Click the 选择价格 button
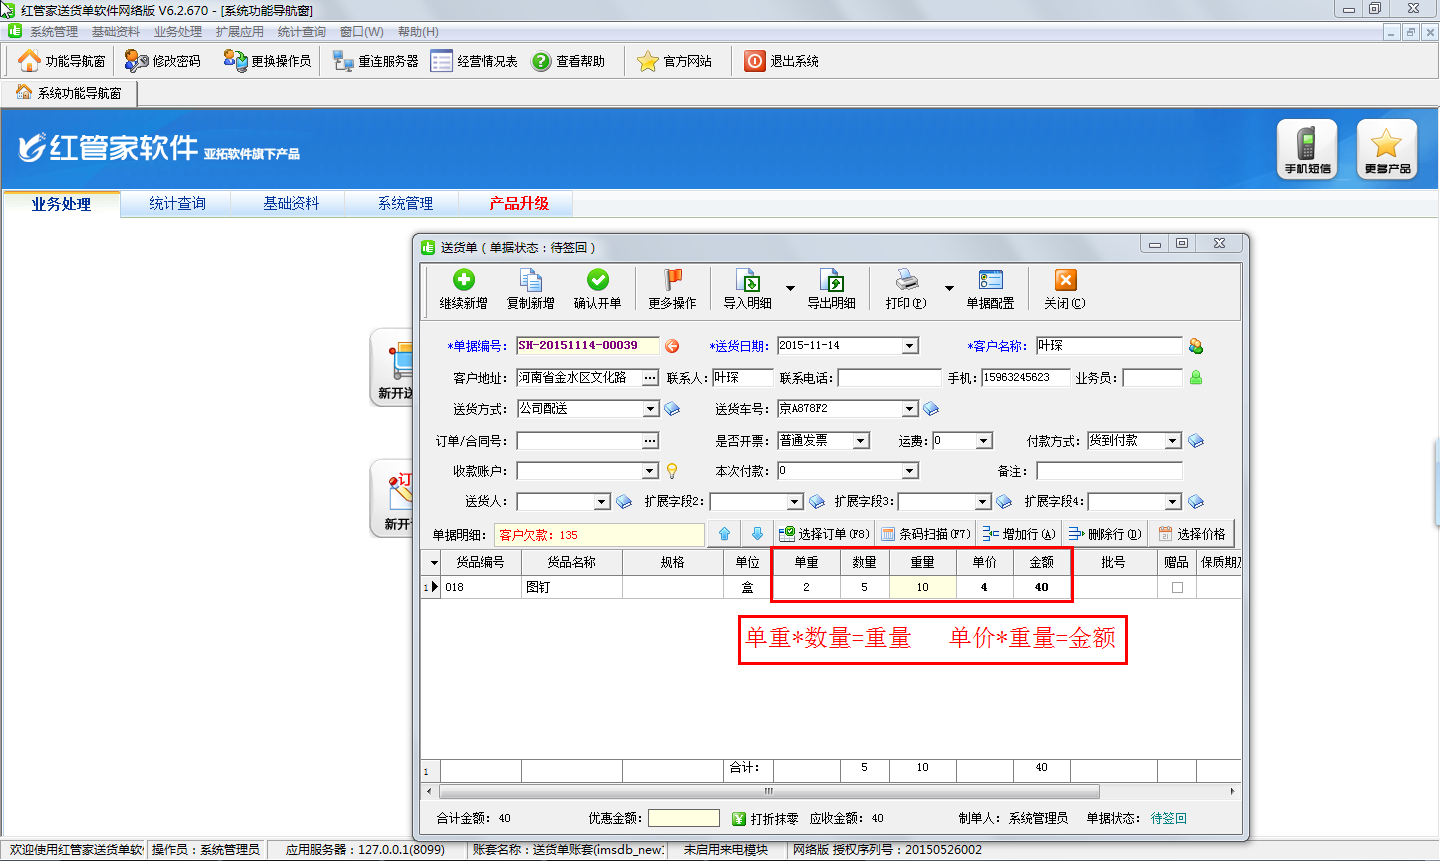 click(x=1191, y=534)
